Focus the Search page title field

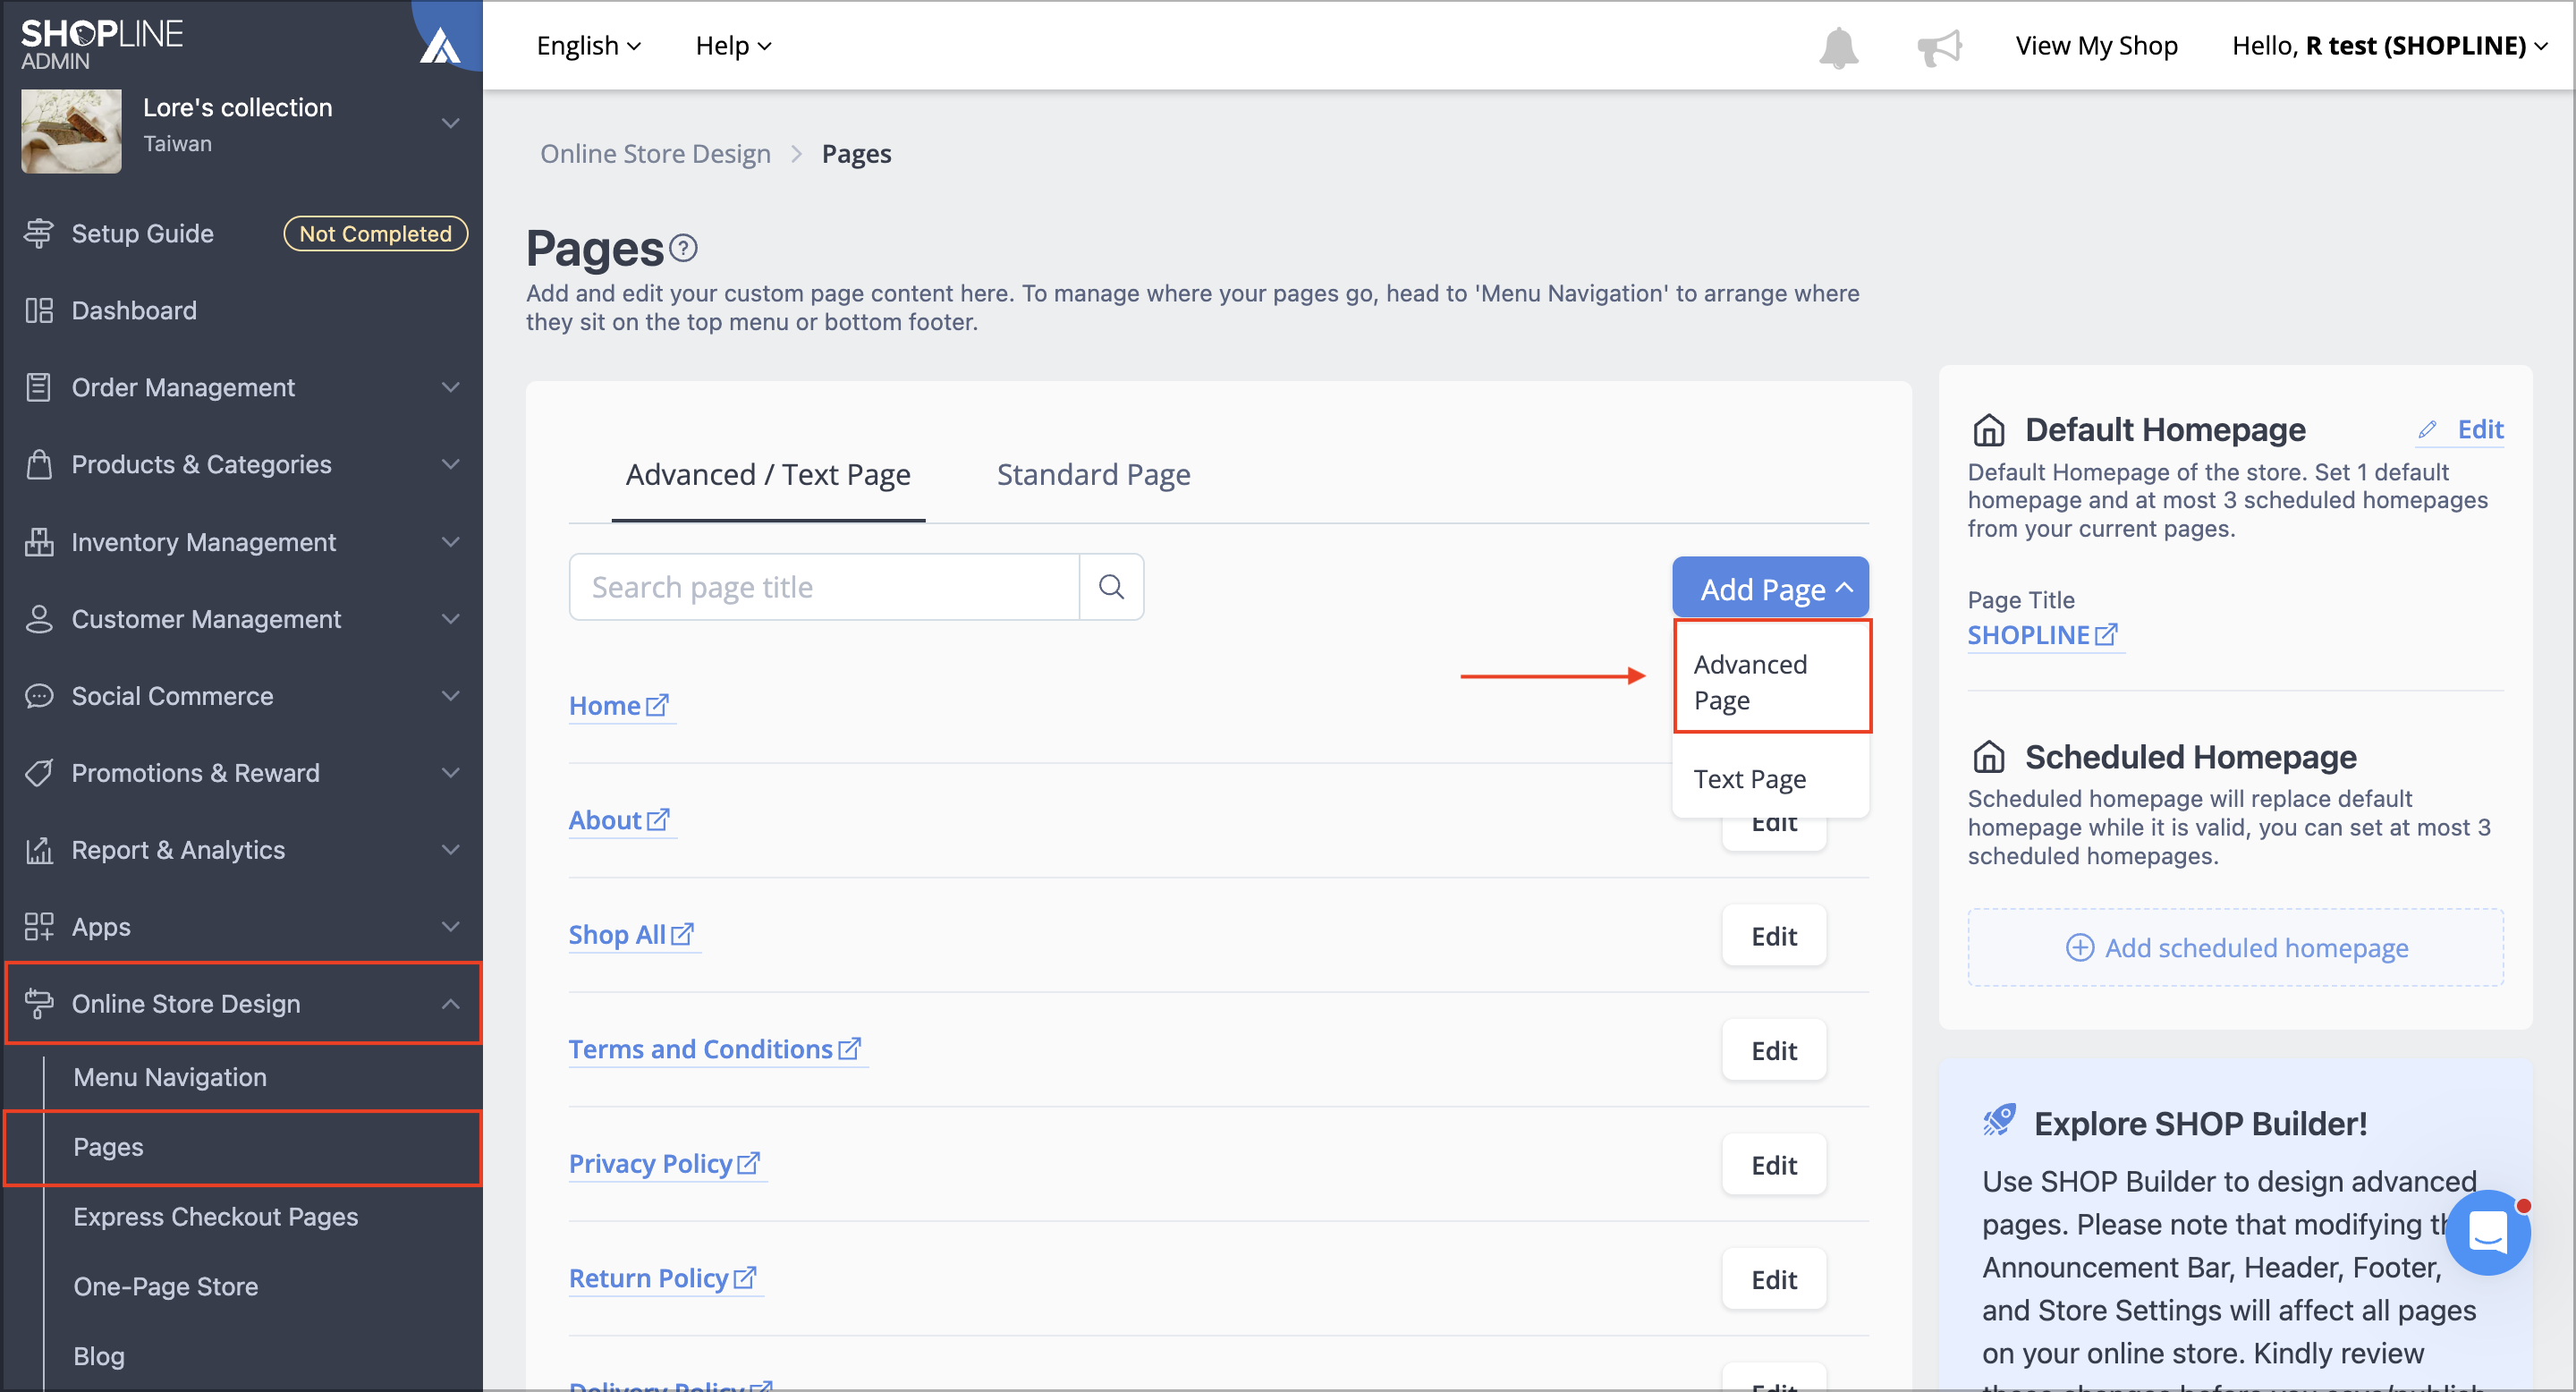(824, 587)
